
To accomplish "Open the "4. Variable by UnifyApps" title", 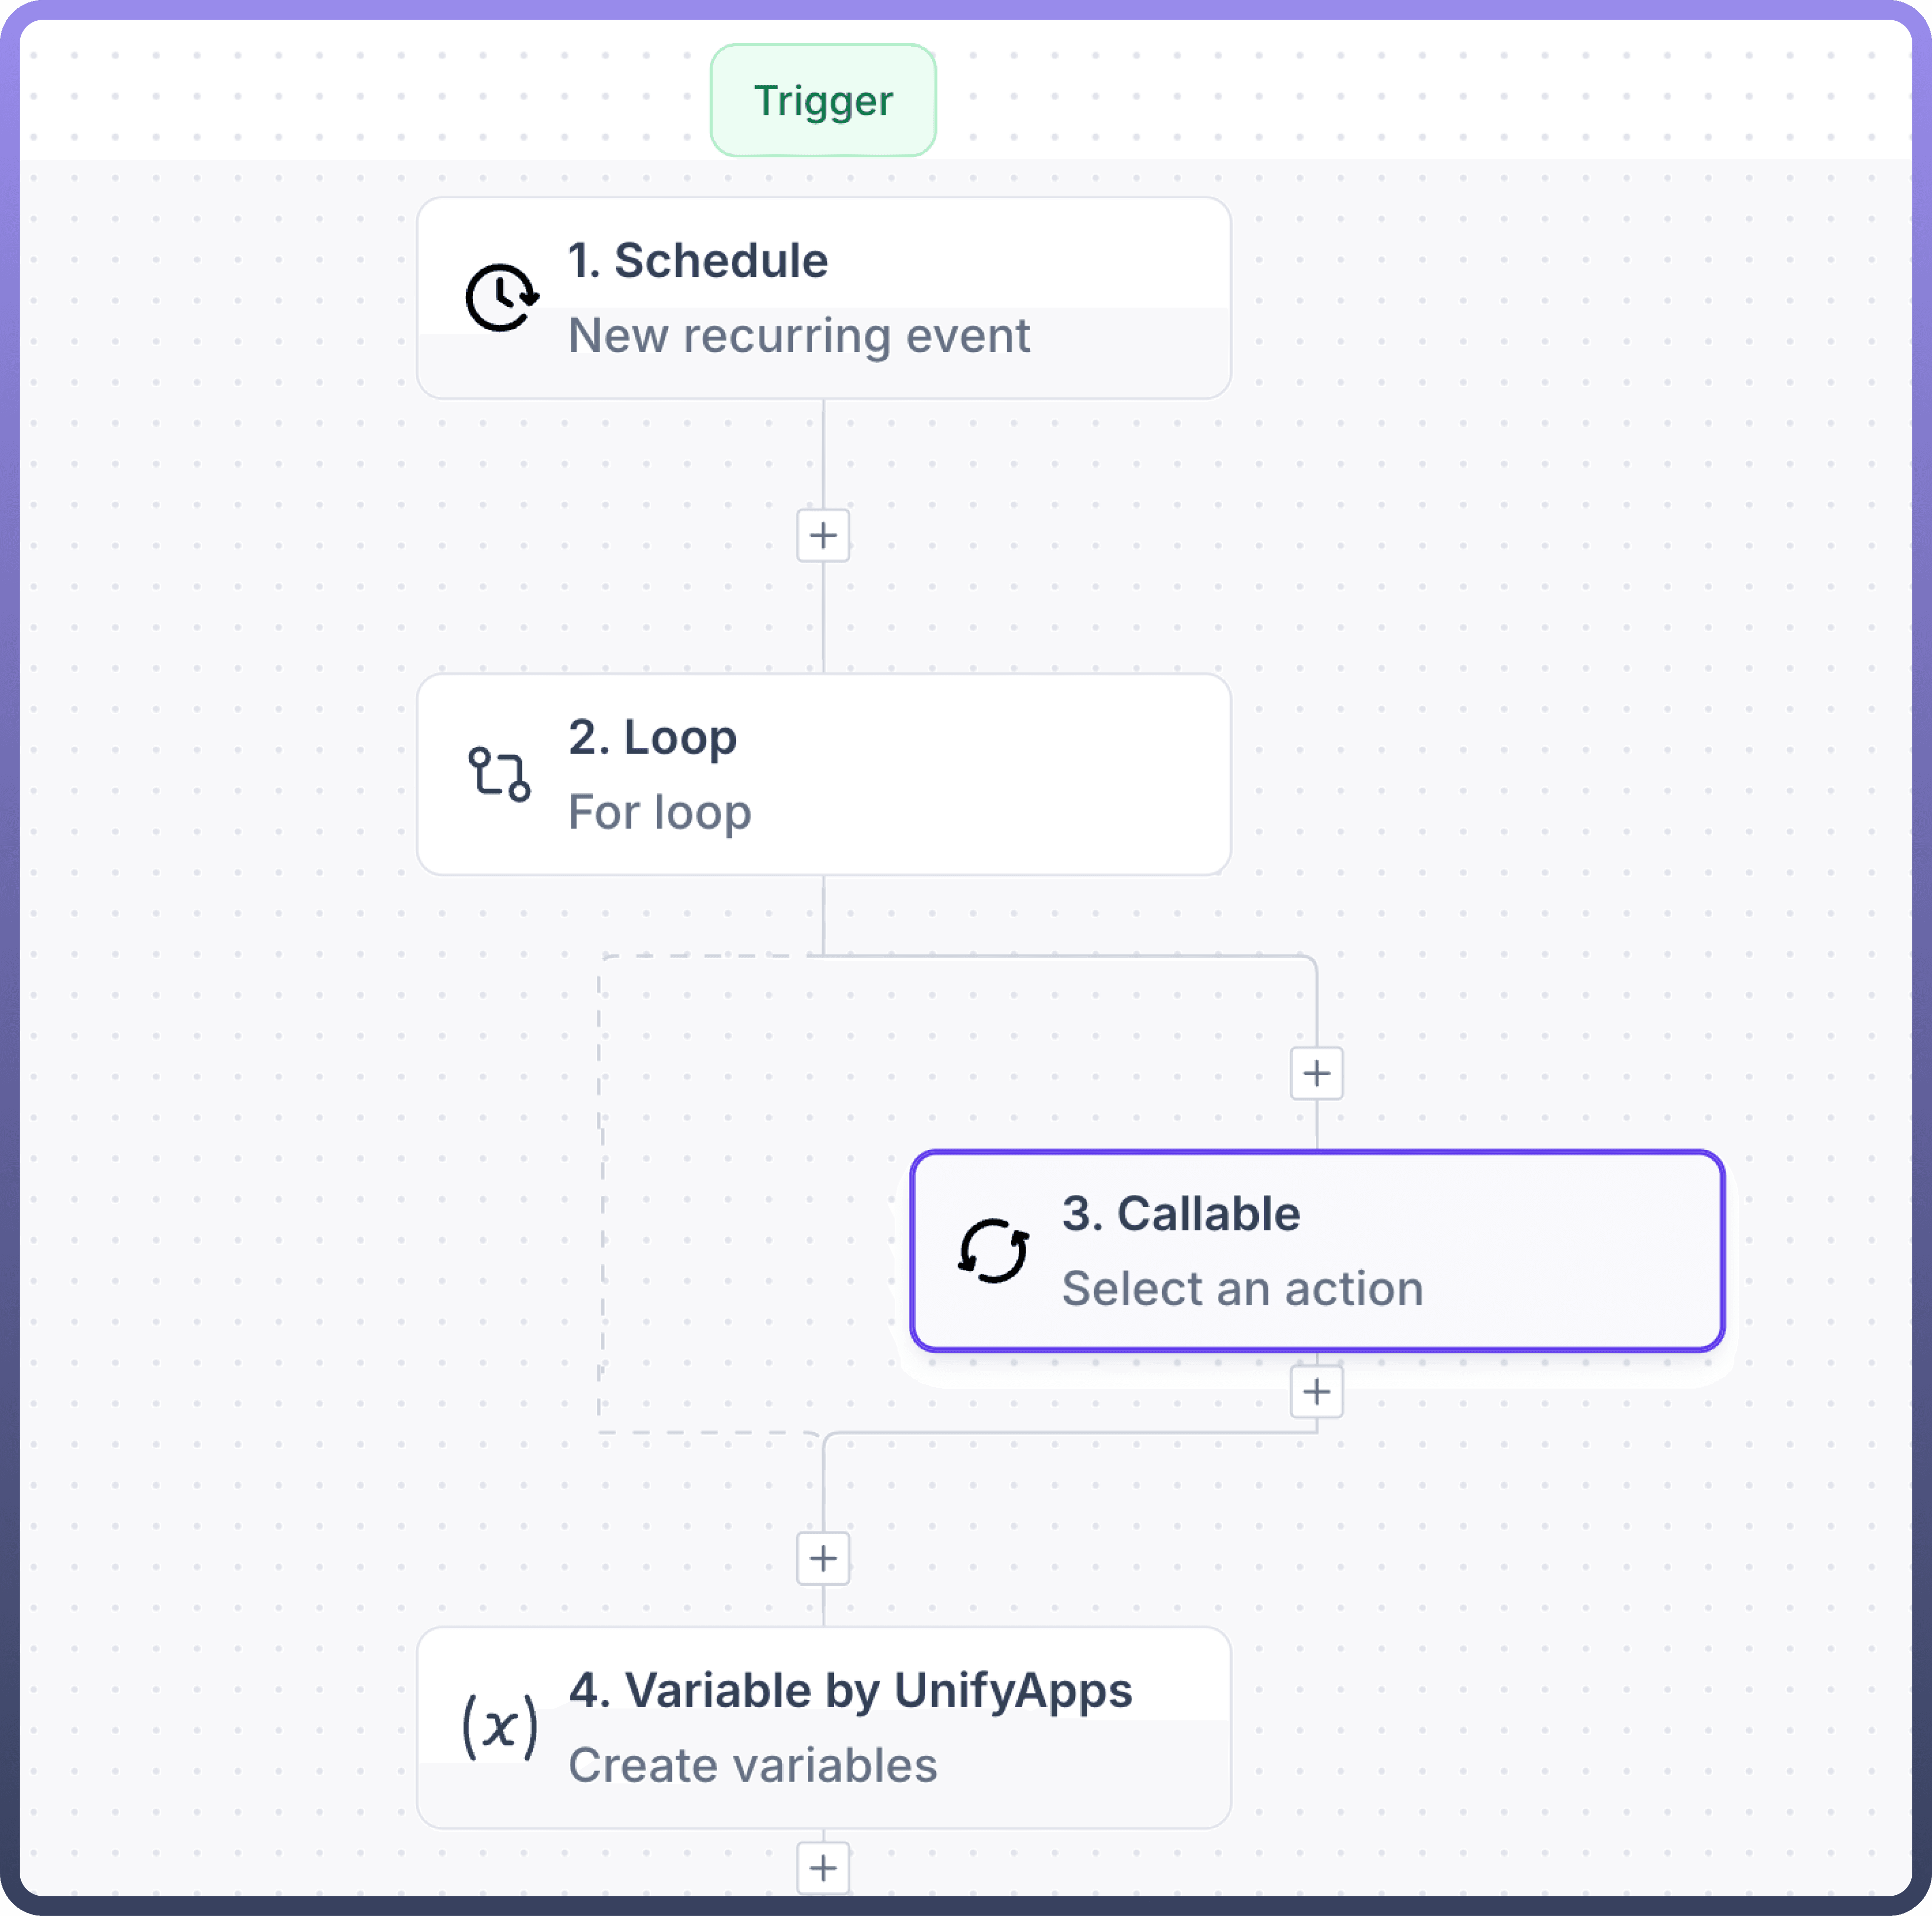I will (x=850, y=1691).
